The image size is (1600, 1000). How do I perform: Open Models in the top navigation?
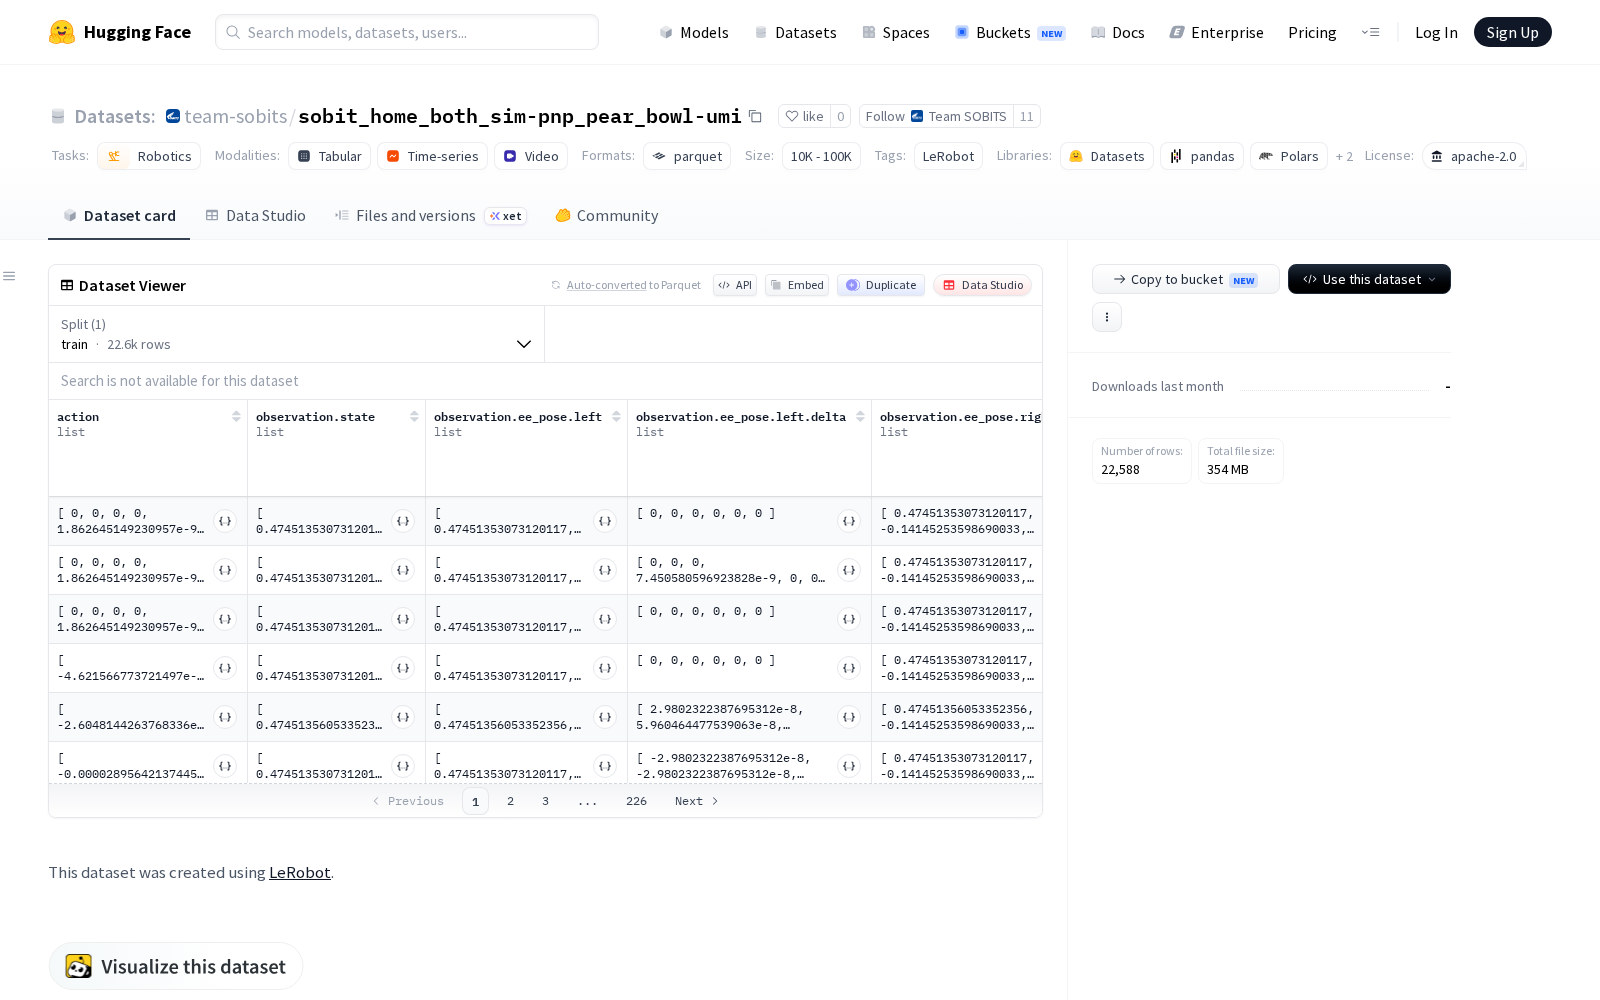click(x=694, y=32)
